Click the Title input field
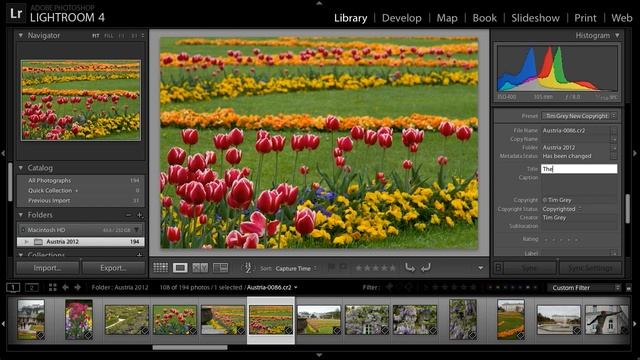The image size is (640, 360). click(x=579, y=169)
